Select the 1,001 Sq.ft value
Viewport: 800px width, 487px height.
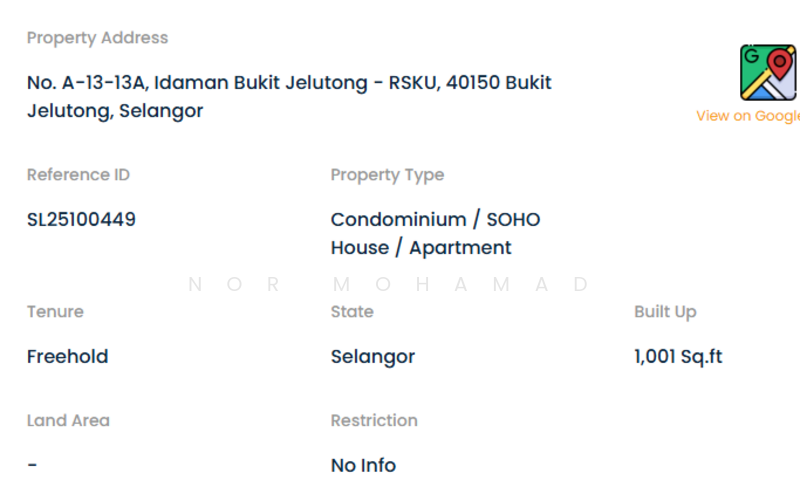[678, 356]
